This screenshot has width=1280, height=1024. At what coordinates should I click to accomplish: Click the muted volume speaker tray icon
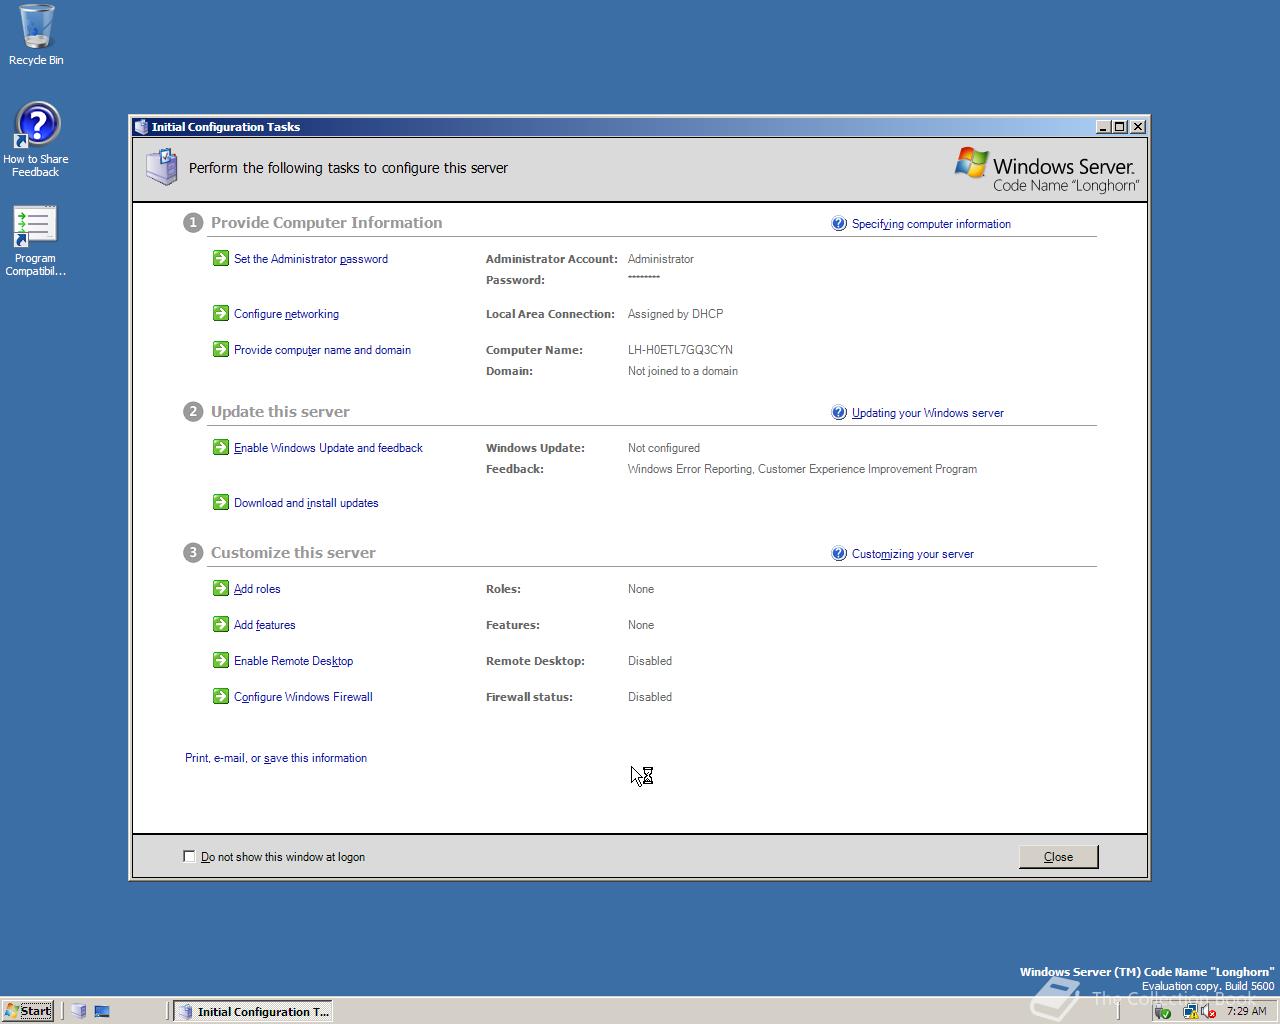tap(1208, 1011)
